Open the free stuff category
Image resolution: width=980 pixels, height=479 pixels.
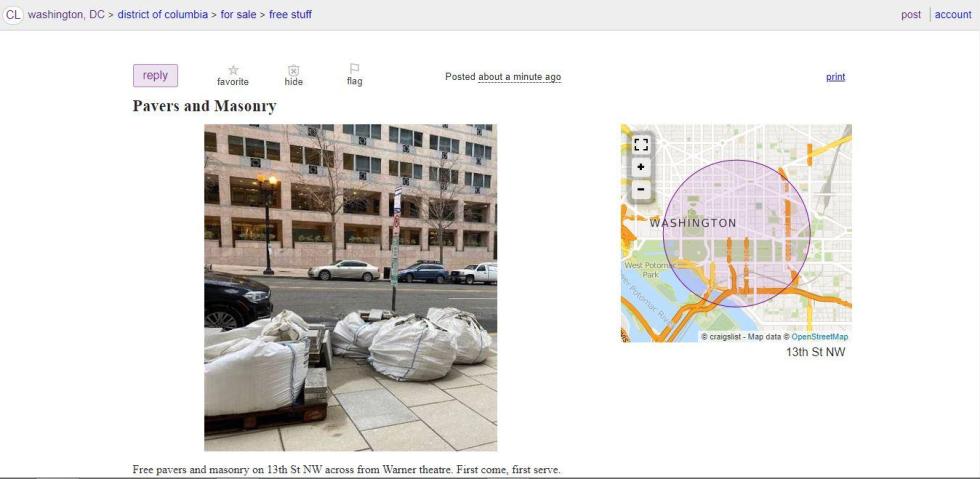point(290,14)
